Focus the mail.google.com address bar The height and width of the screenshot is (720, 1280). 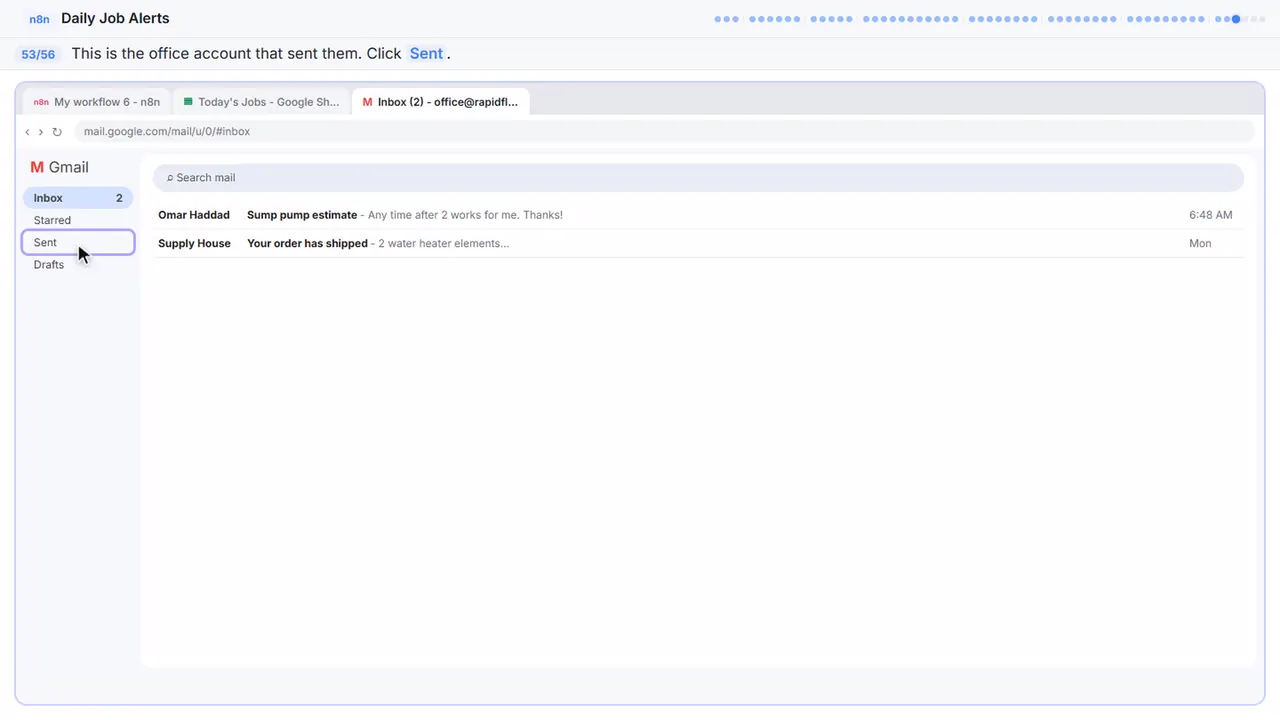pyautogui.click(x=664, y=132)
